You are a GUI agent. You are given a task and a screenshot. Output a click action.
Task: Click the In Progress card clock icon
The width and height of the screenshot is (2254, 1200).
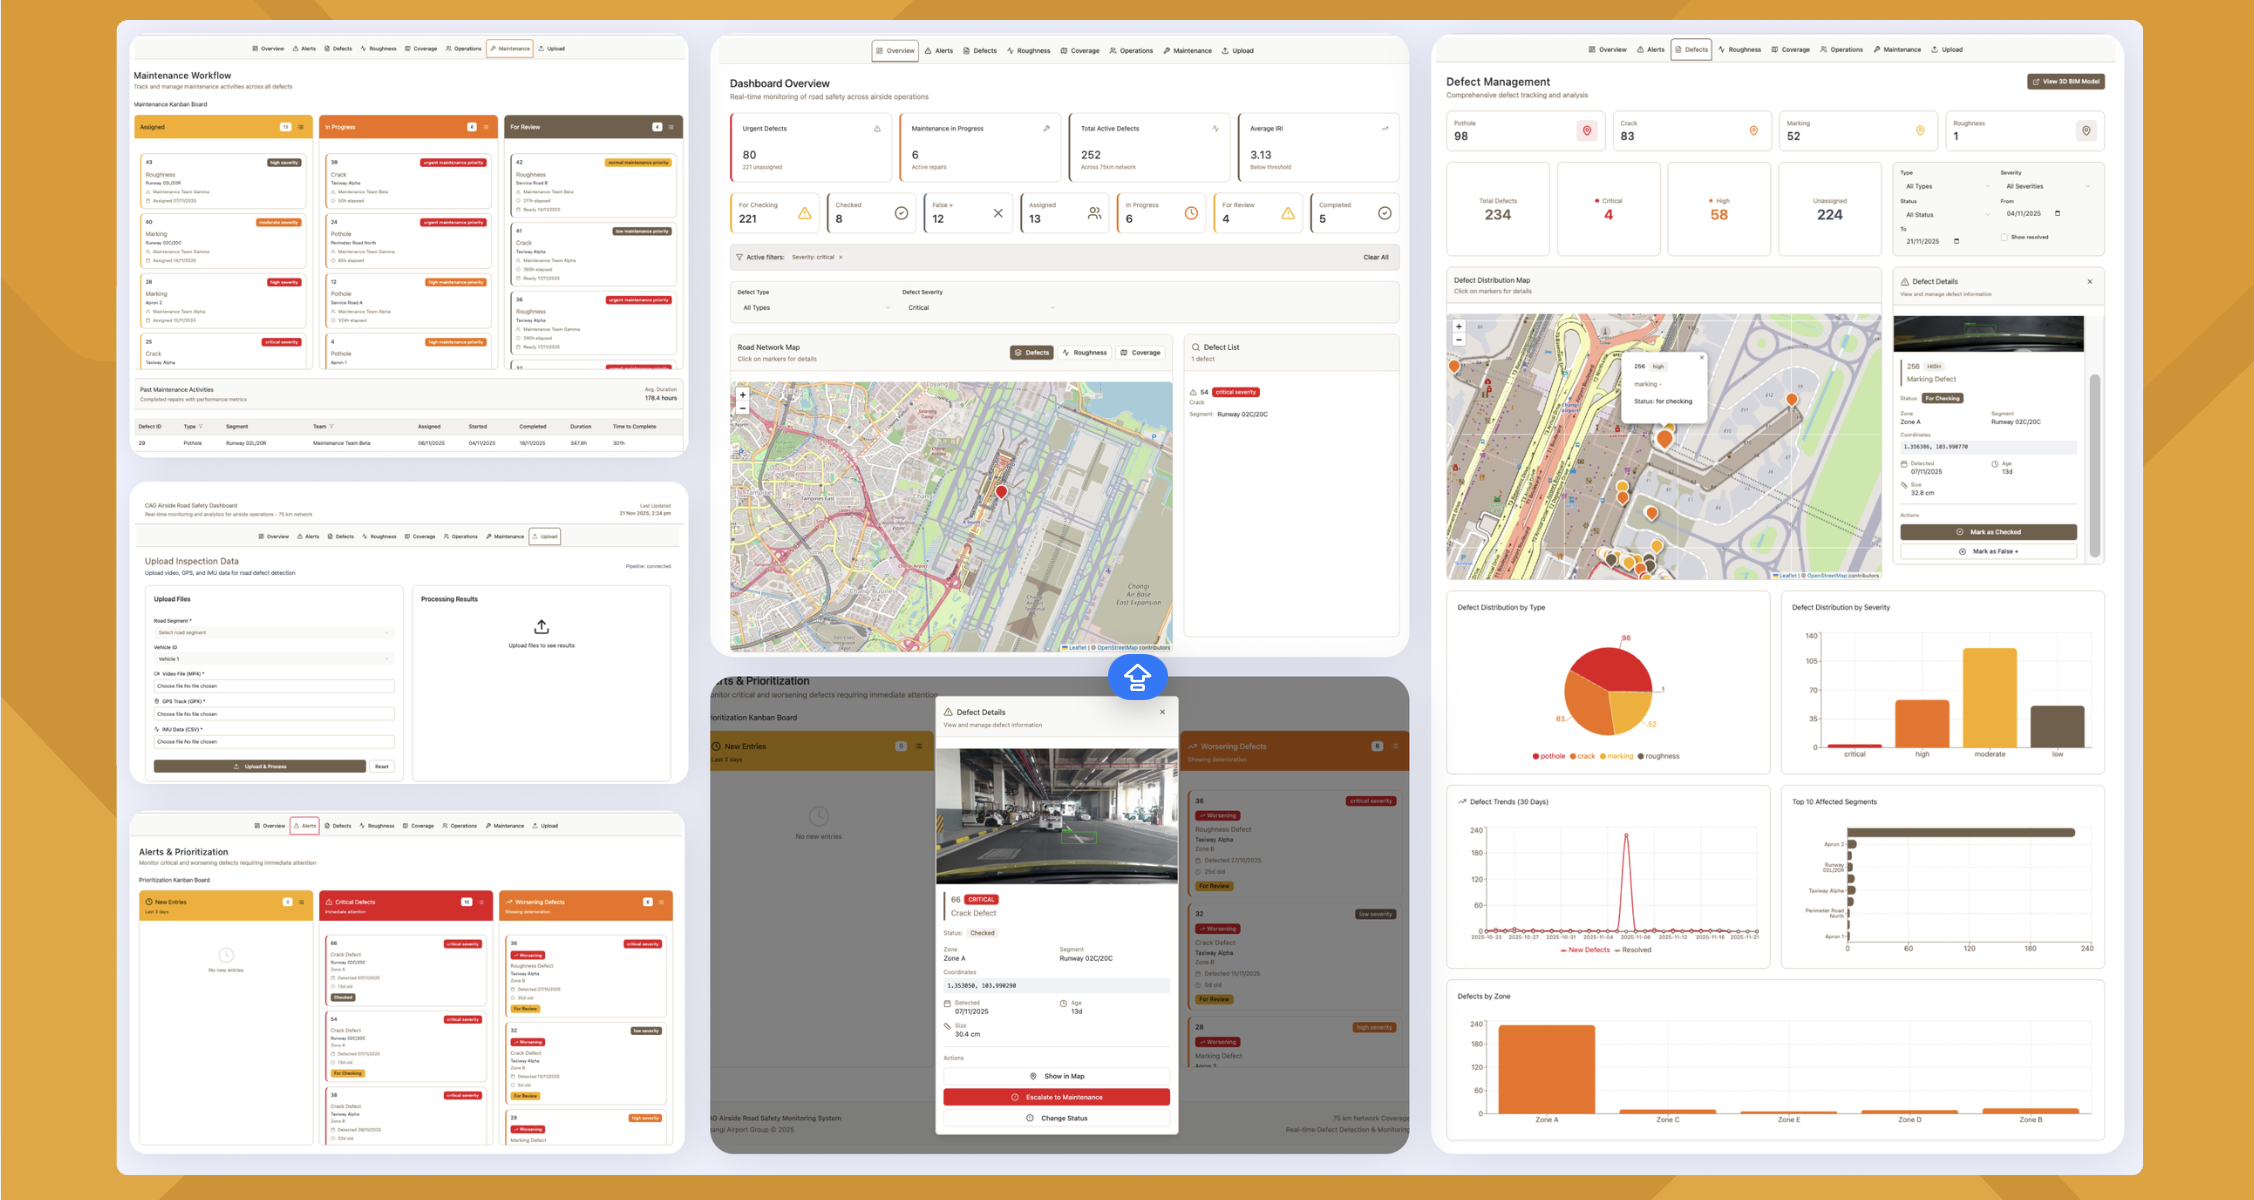point(1191,213)
